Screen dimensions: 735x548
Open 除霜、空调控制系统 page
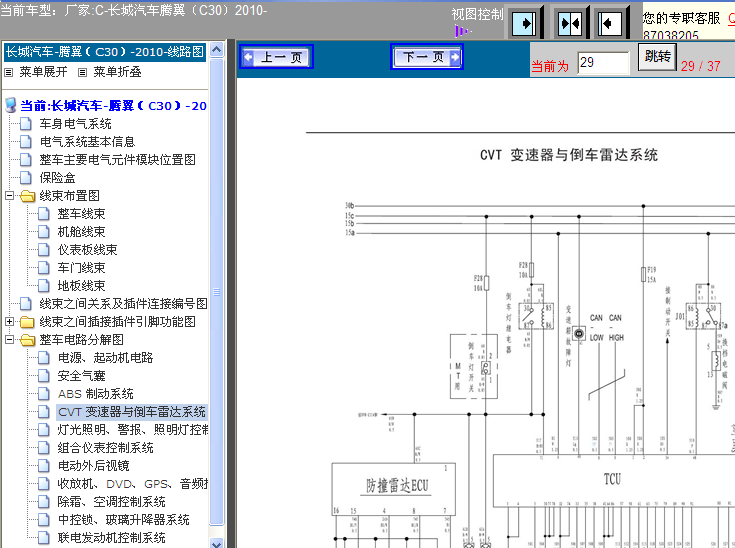pyautogui.click(x=112, y=502)
